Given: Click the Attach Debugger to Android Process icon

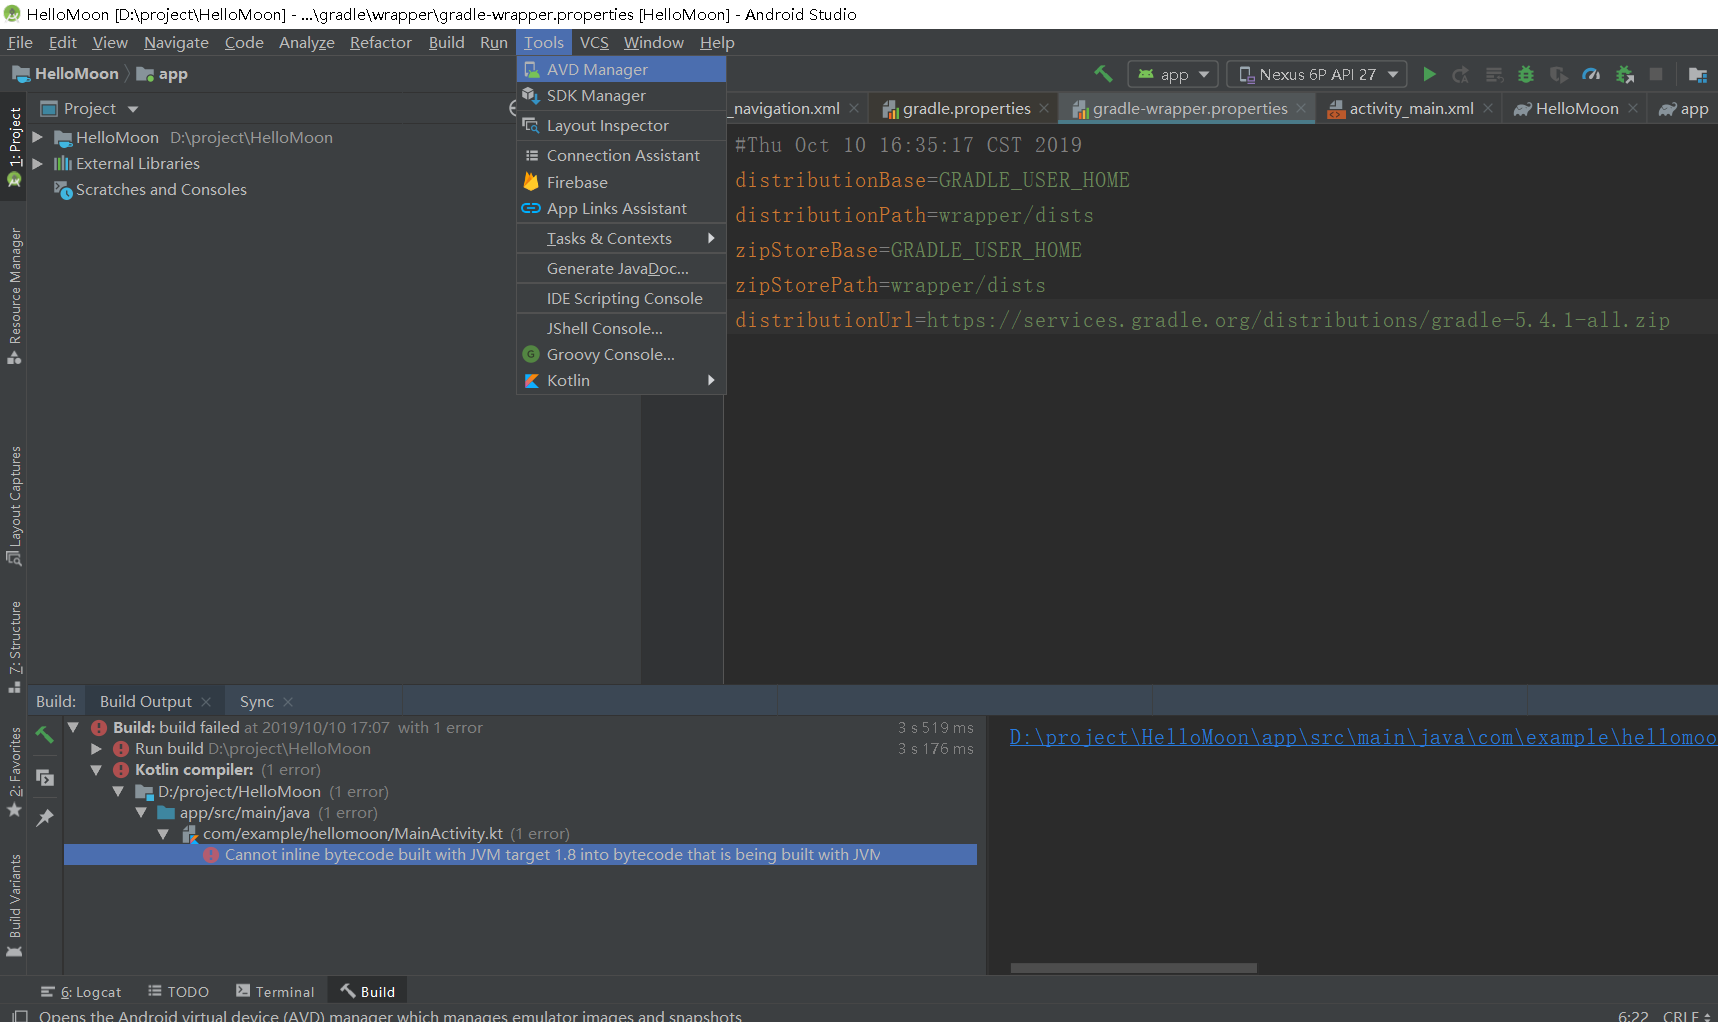Looking at the screenshot, I should pyautogui.click(x=1624, y=74).
